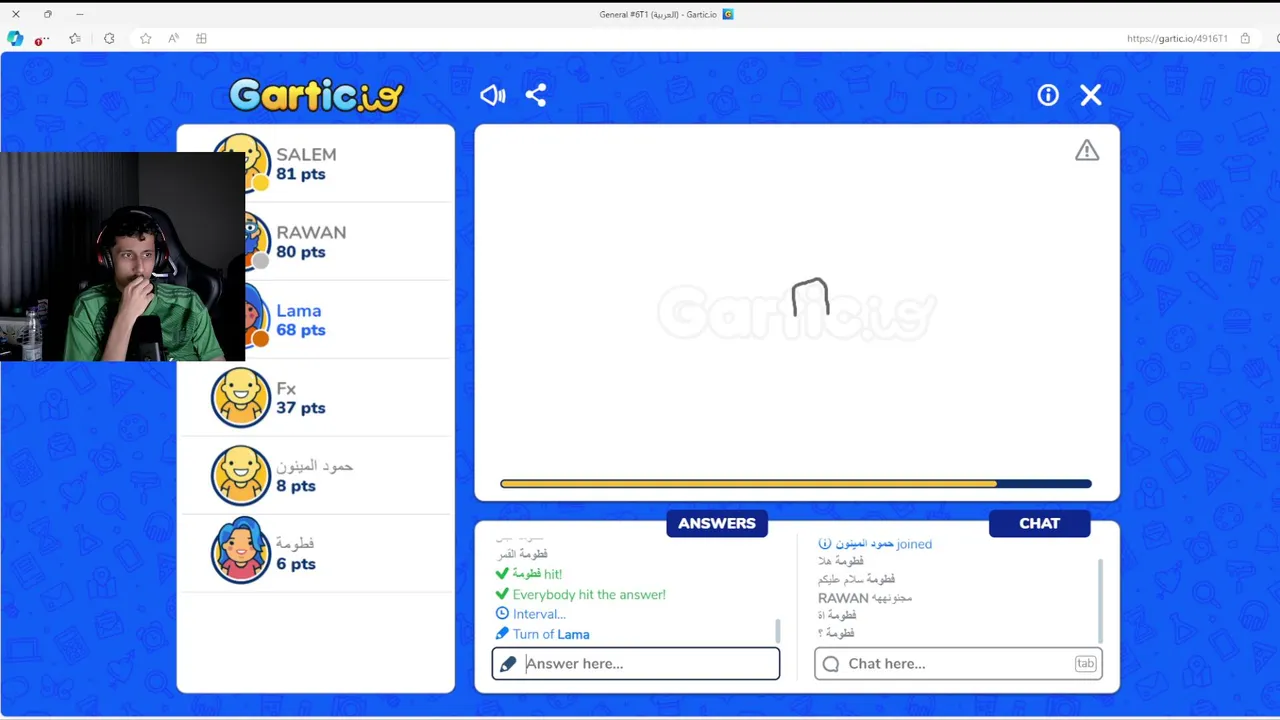Click the chat list scrollbar
The width and height of the screenshot is (1280, 720).
[1100, 600]
